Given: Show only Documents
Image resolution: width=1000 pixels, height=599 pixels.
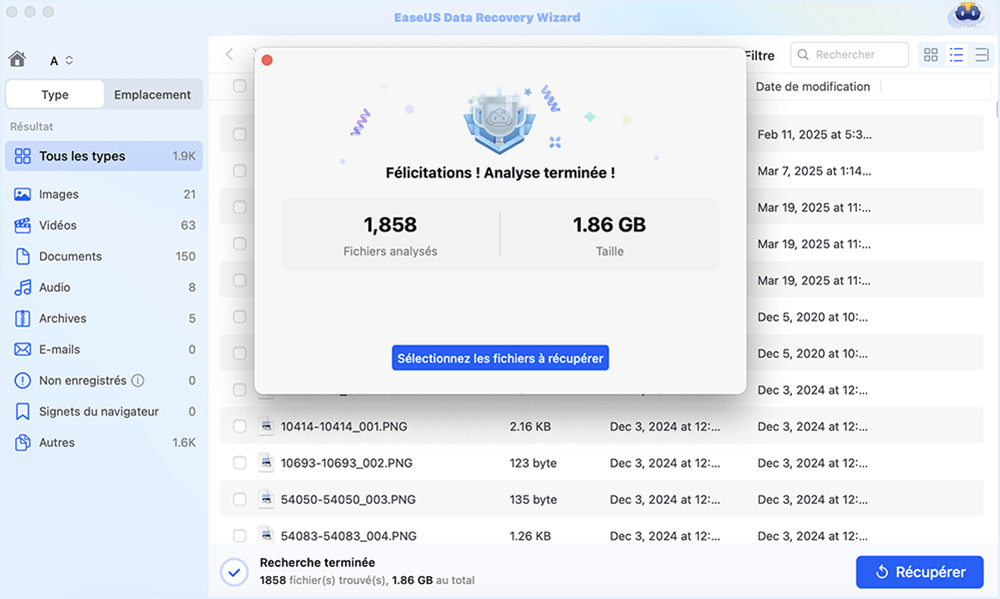Looking at the screenshot, I should pyautogui.click(x=104, y=256).
